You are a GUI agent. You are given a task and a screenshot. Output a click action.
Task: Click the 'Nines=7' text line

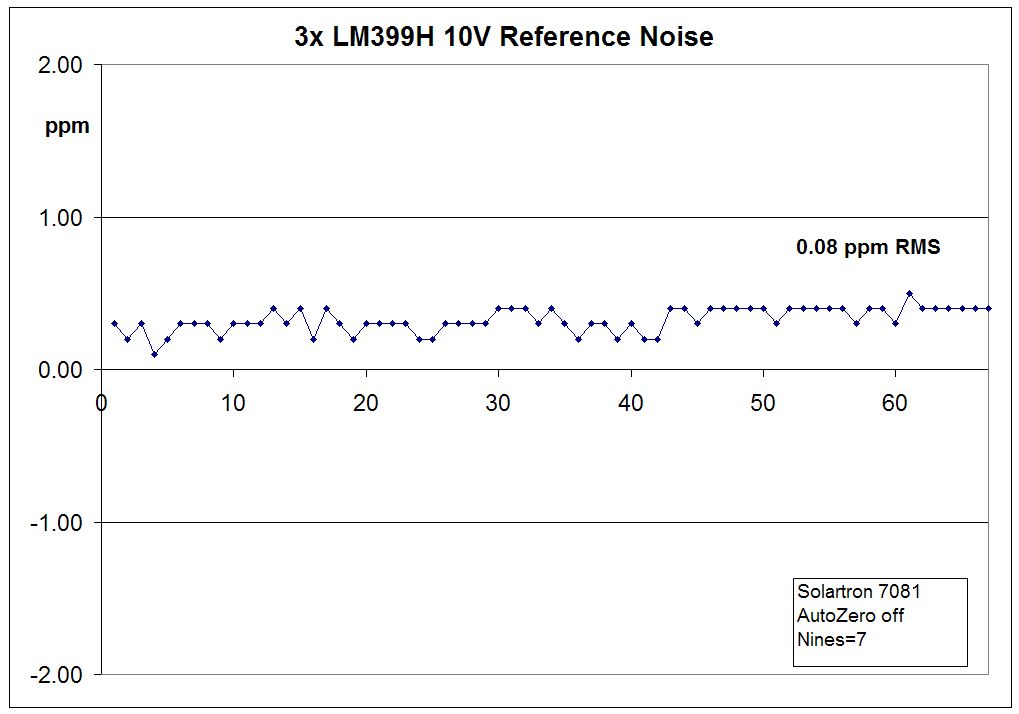pos(831,639)
